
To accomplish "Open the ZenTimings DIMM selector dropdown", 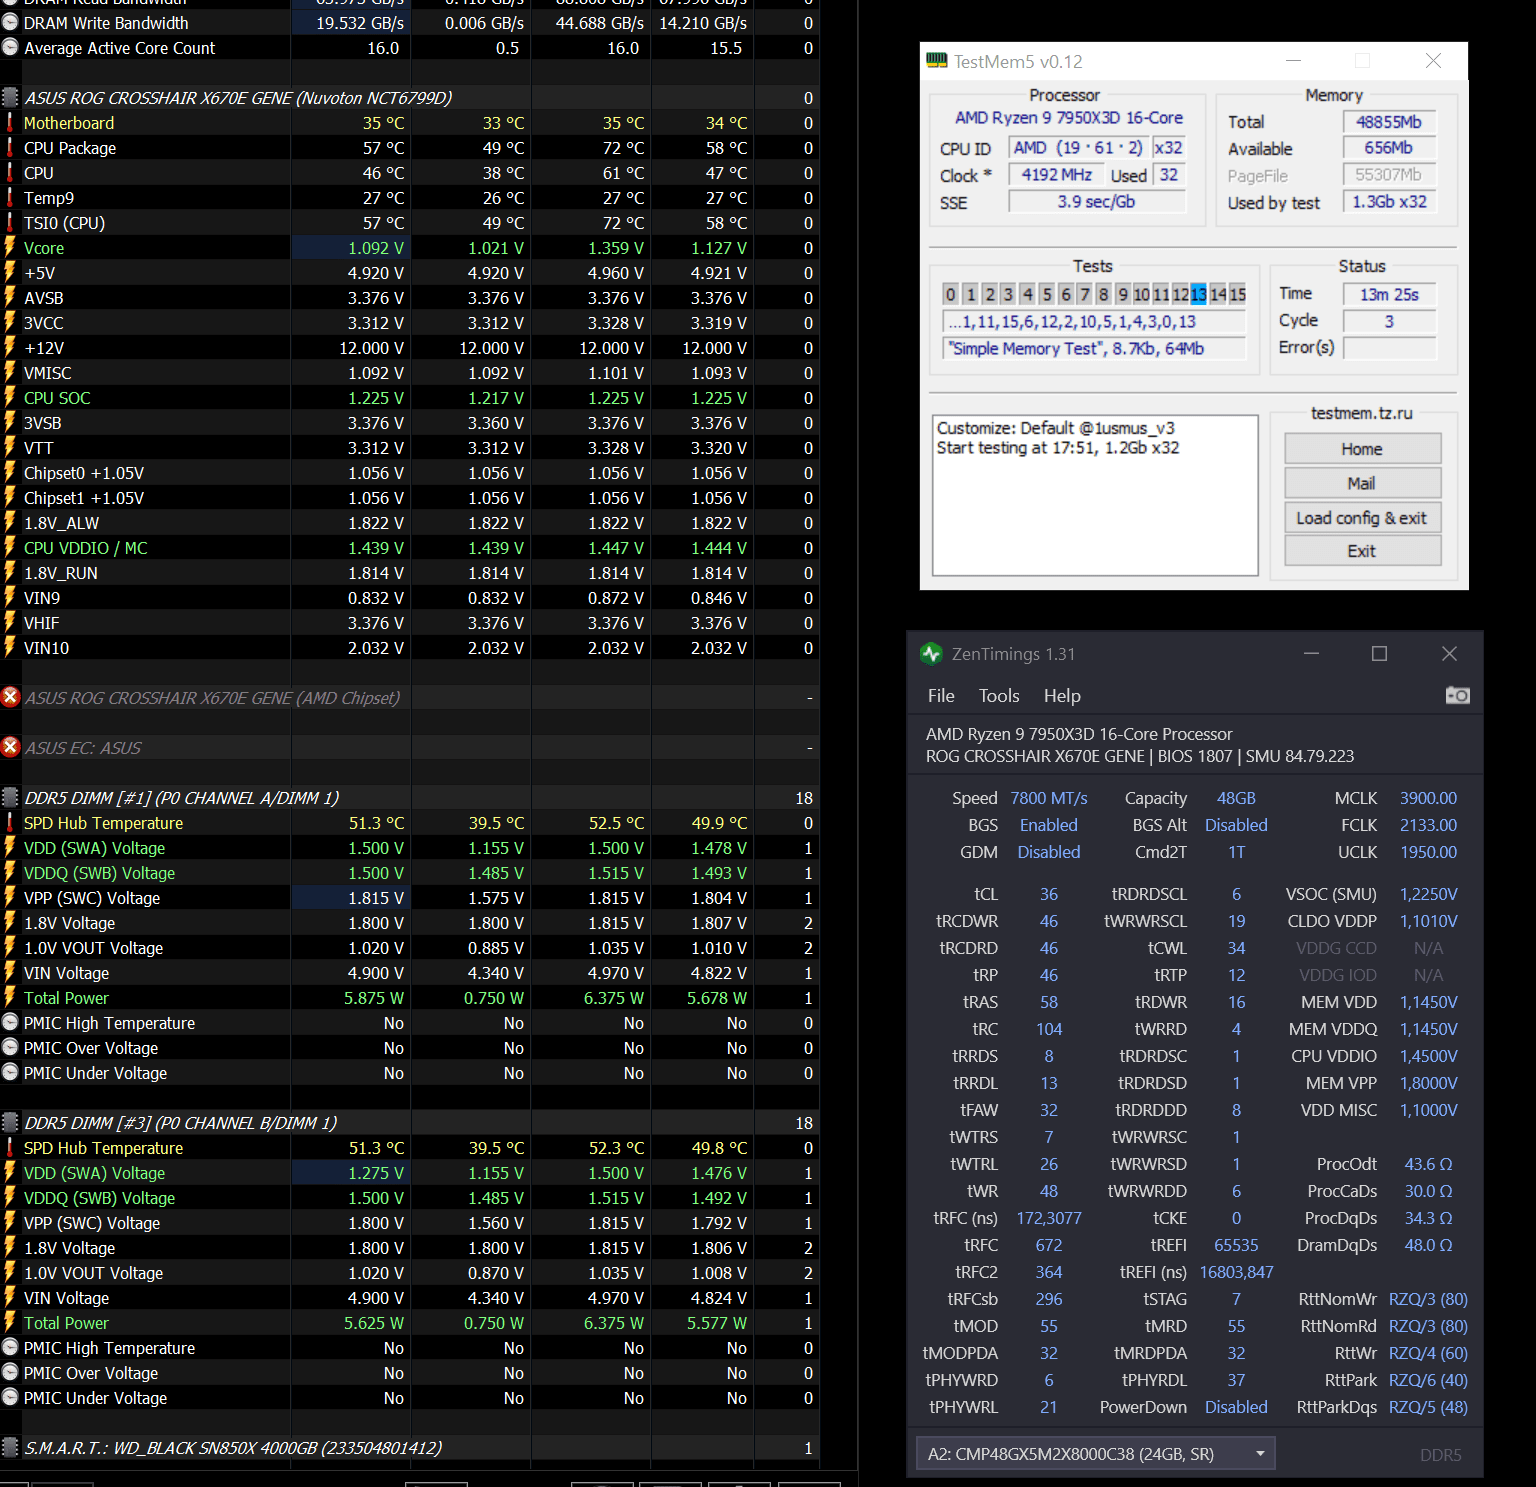I will [x=1095, y=1454].
